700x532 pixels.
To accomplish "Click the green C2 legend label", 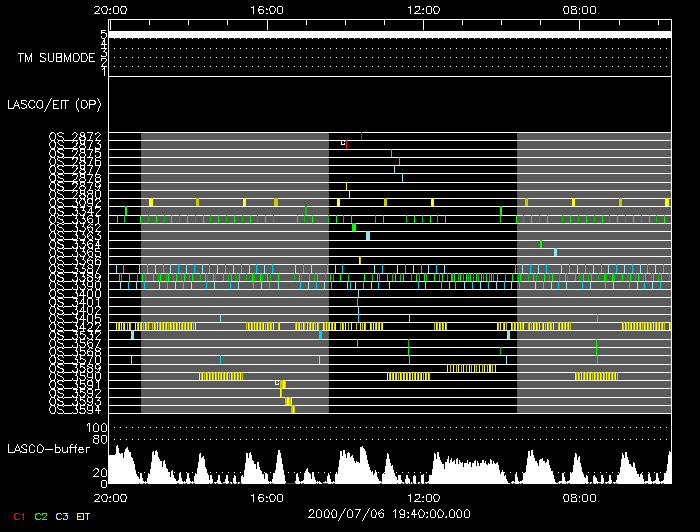I will click(41, 516).
